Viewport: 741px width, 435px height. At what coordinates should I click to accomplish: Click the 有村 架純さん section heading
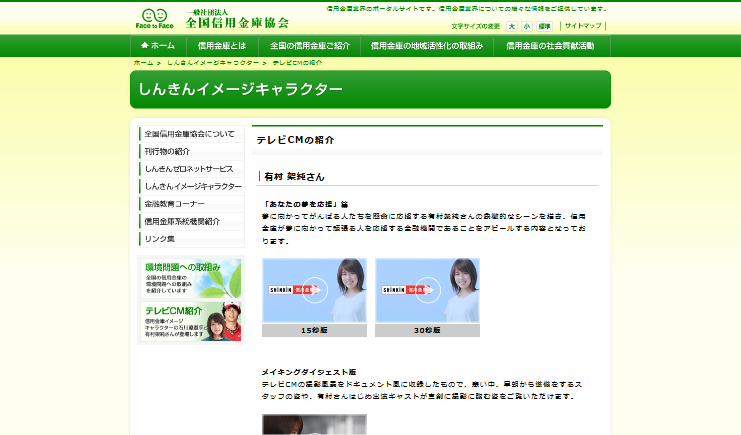tap(294, 177)
